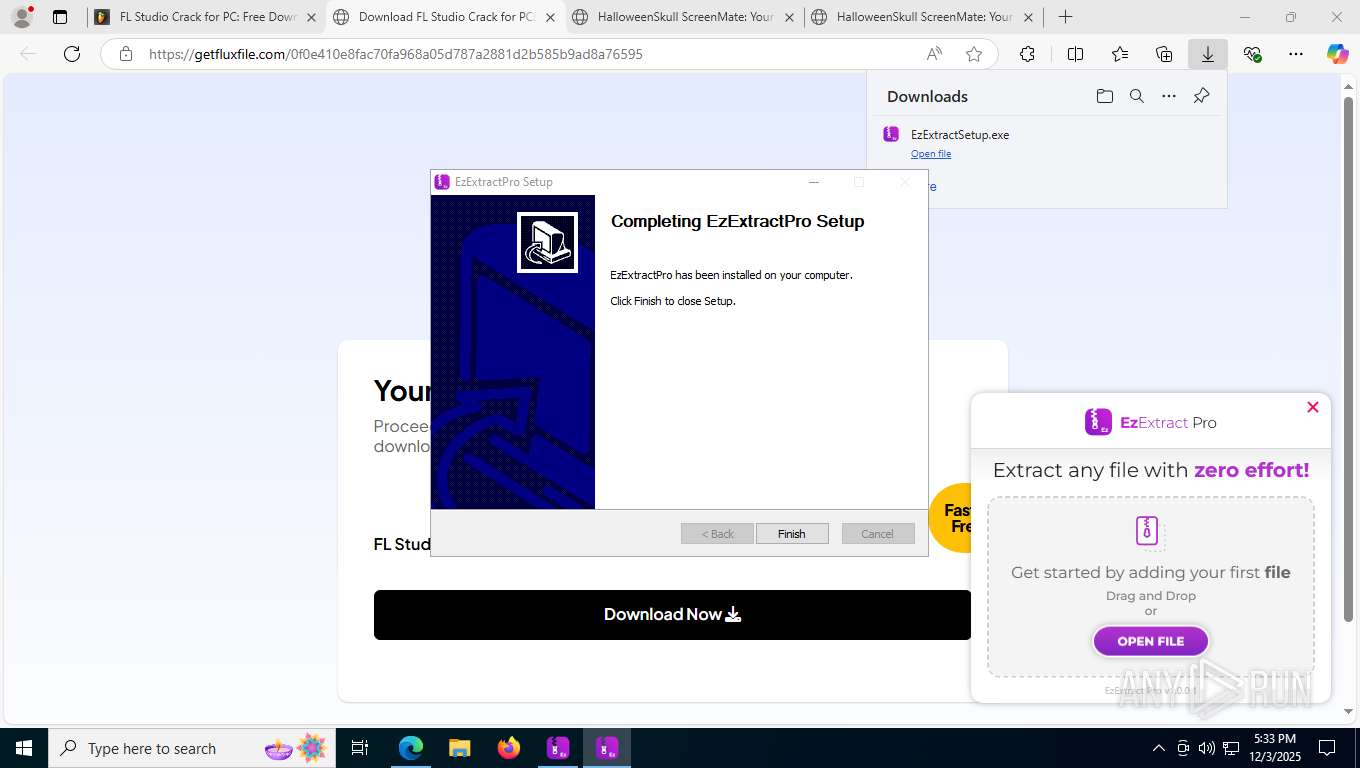Click the Downloads panel heading
The height and width of the screenshot is (768, 1360).
tap(927, 96)
